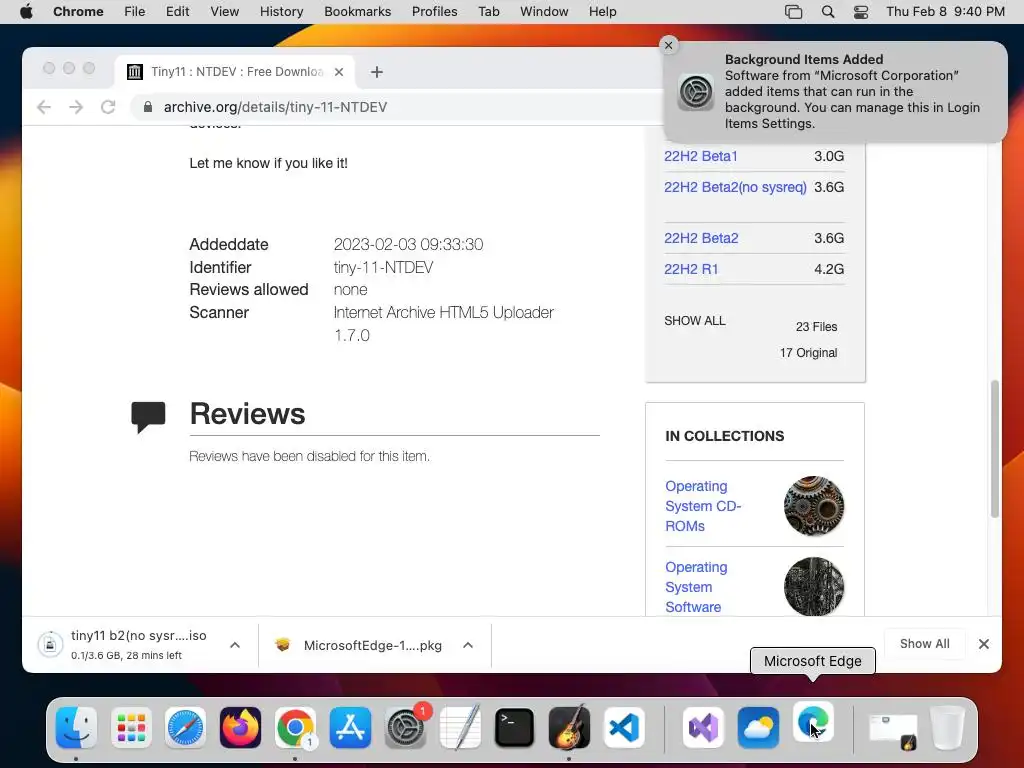This screenshot has width=1024, height=768.
Task: Click the address bar URL field
Action: [398, 107]
